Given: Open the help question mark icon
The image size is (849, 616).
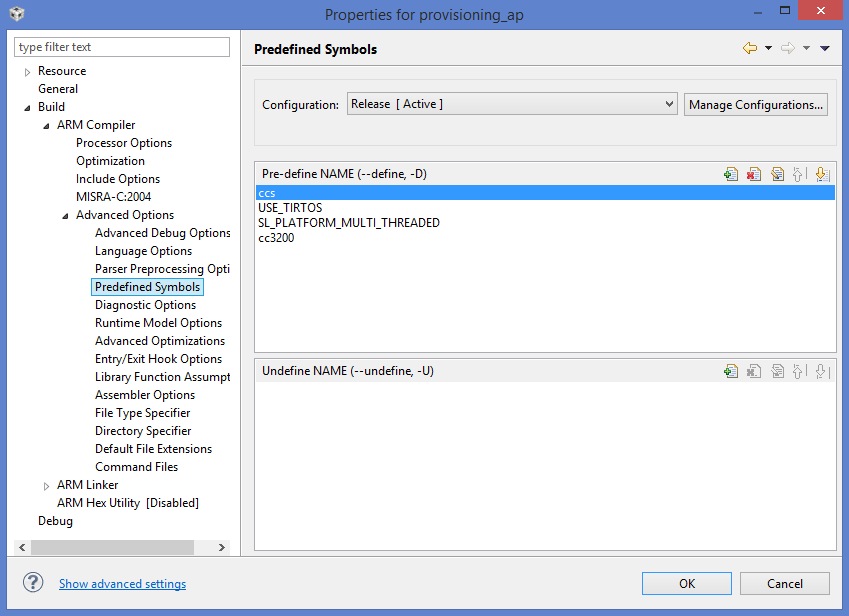Looking at the screenshot, I should pyautogui.click(x=34, y=583).
